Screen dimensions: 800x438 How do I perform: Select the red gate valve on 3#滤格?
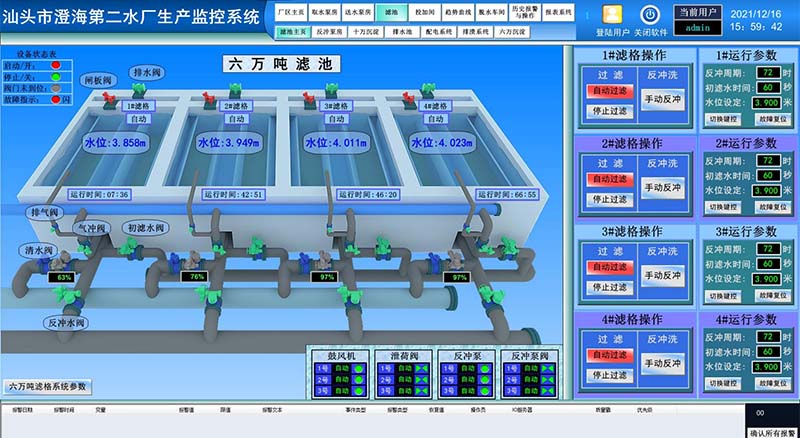pos(310,99)
